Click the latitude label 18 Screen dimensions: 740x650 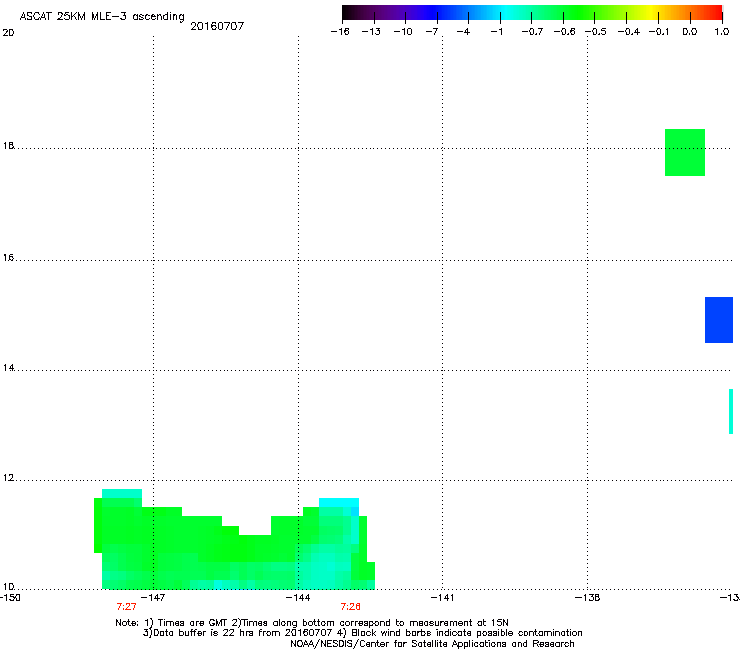[x=8, y=145]
